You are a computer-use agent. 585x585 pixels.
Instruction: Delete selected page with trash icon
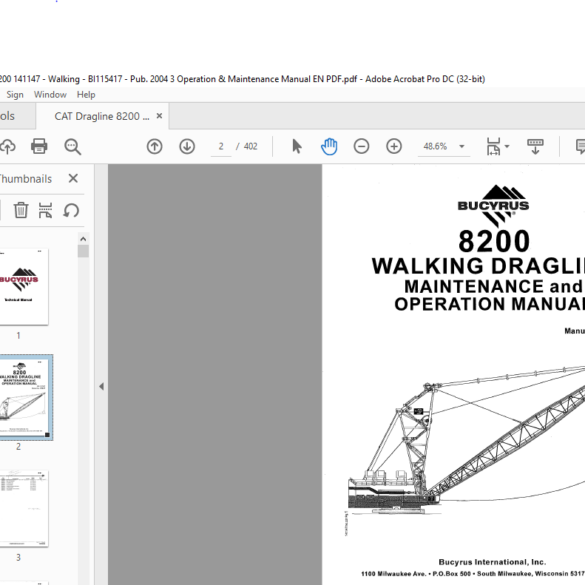click(x=21, y=210)
